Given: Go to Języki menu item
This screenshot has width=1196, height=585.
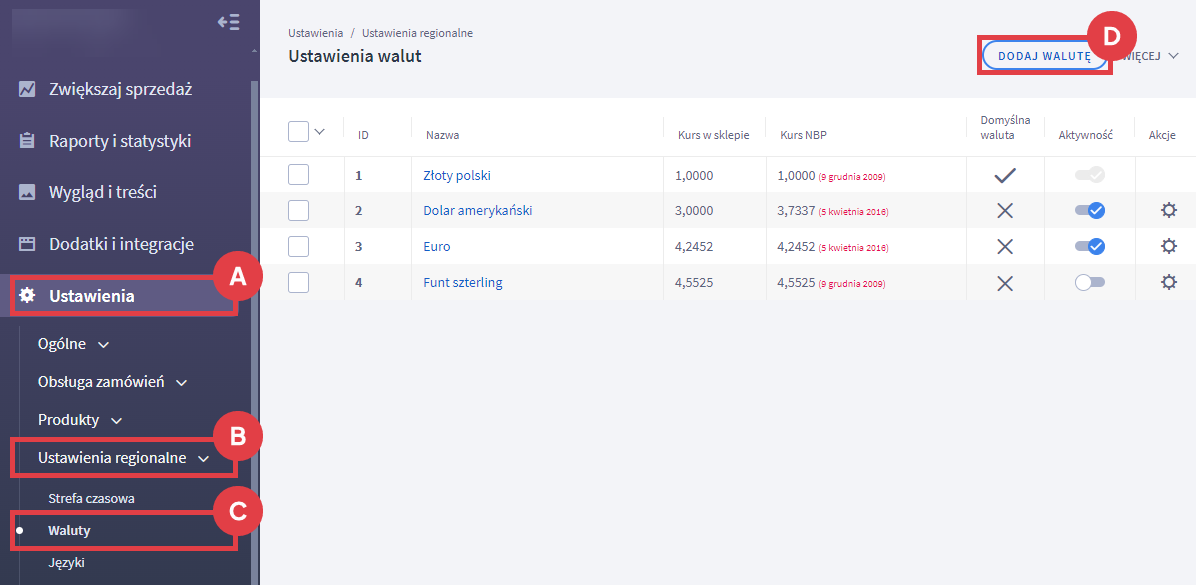Looking at the screenshot, I should coord(66,563).
